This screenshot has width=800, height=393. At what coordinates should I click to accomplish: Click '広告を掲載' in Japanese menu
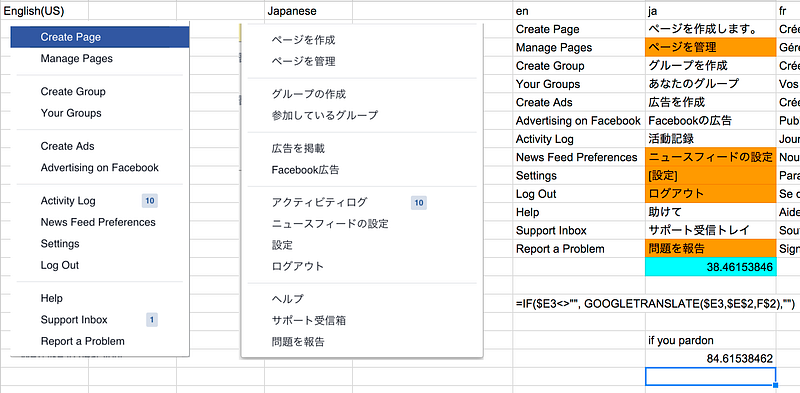point(298,149)
